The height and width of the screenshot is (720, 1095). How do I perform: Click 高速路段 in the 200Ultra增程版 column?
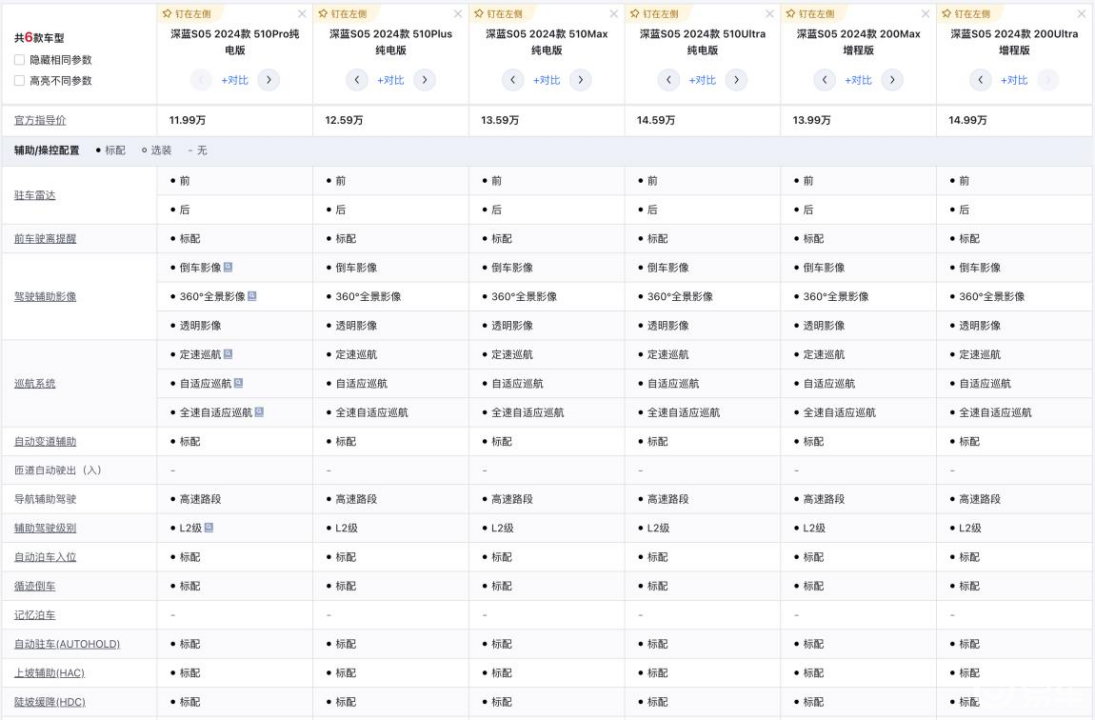(980, 499)
